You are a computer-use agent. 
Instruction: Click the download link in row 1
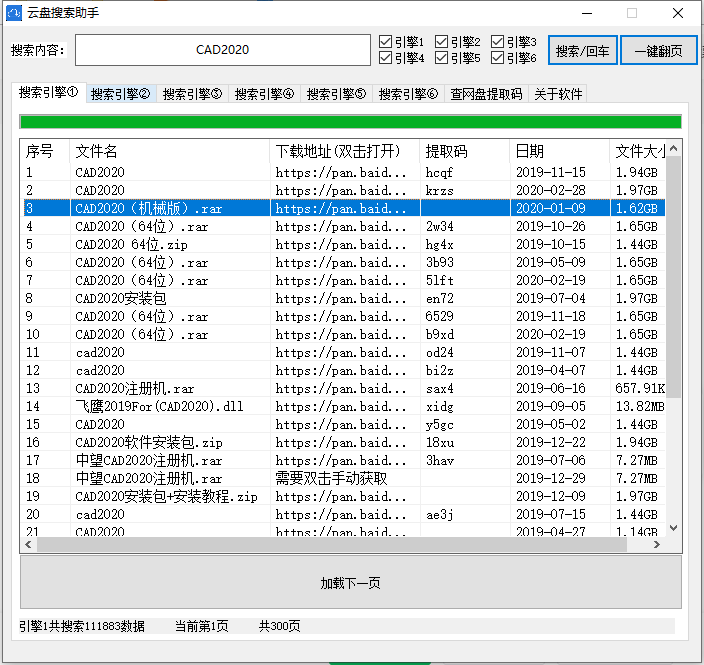[x=341, y=172]
